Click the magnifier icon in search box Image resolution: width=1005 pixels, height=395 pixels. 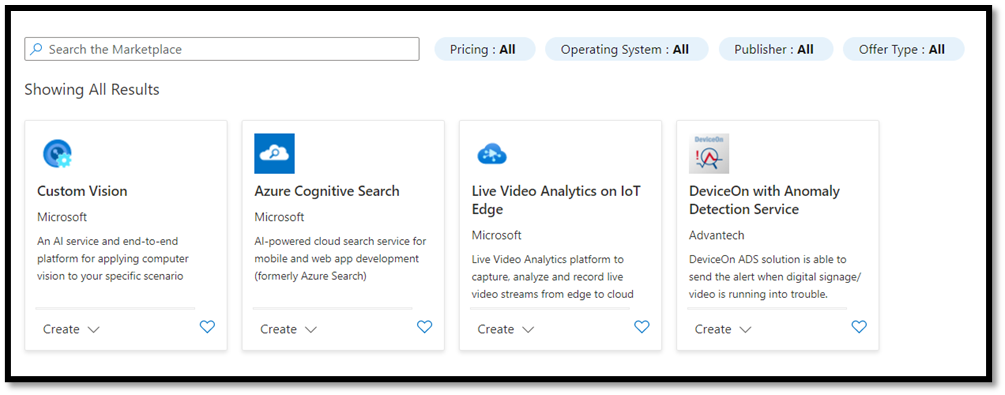37,49
